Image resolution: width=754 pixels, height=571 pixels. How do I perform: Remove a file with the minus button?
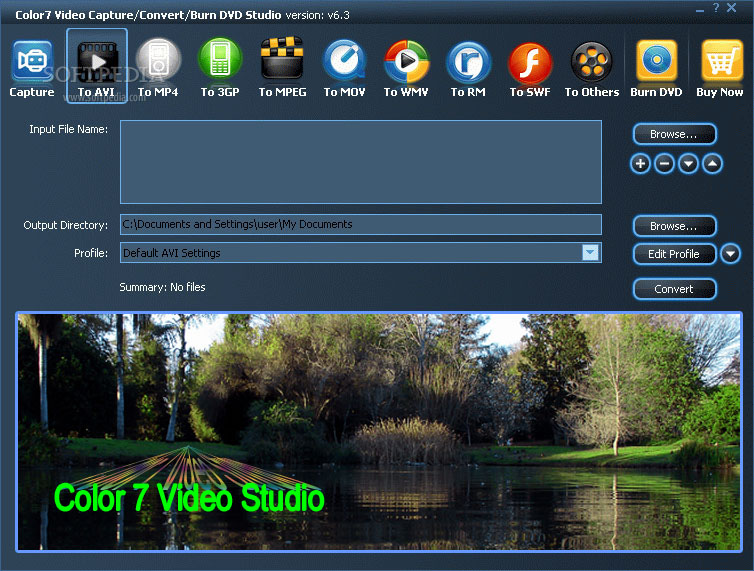[665, 164]
